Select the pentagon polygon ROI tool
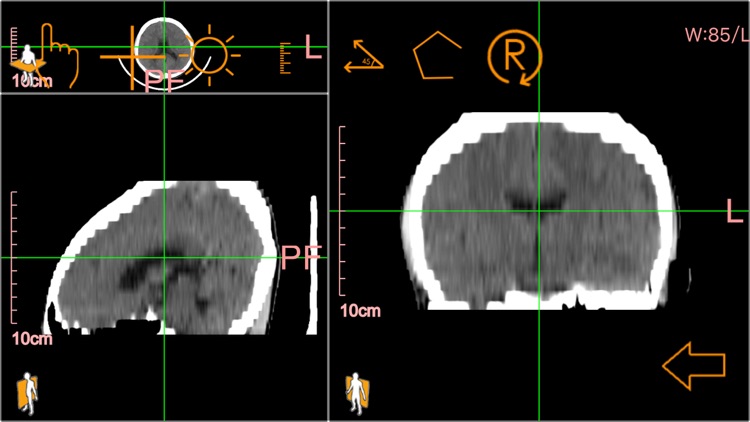750x422 pixels. tap(437, 56)
